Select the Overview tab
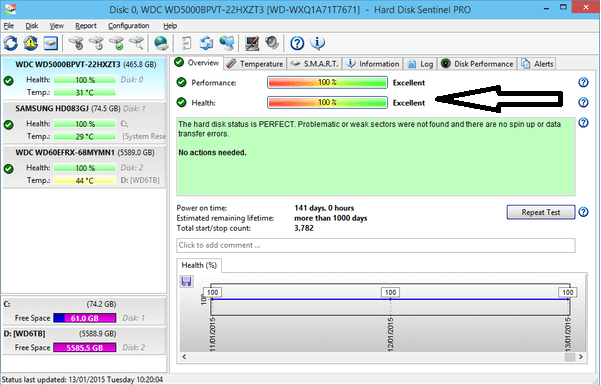 pyautogui.click(x=197, y=63)
